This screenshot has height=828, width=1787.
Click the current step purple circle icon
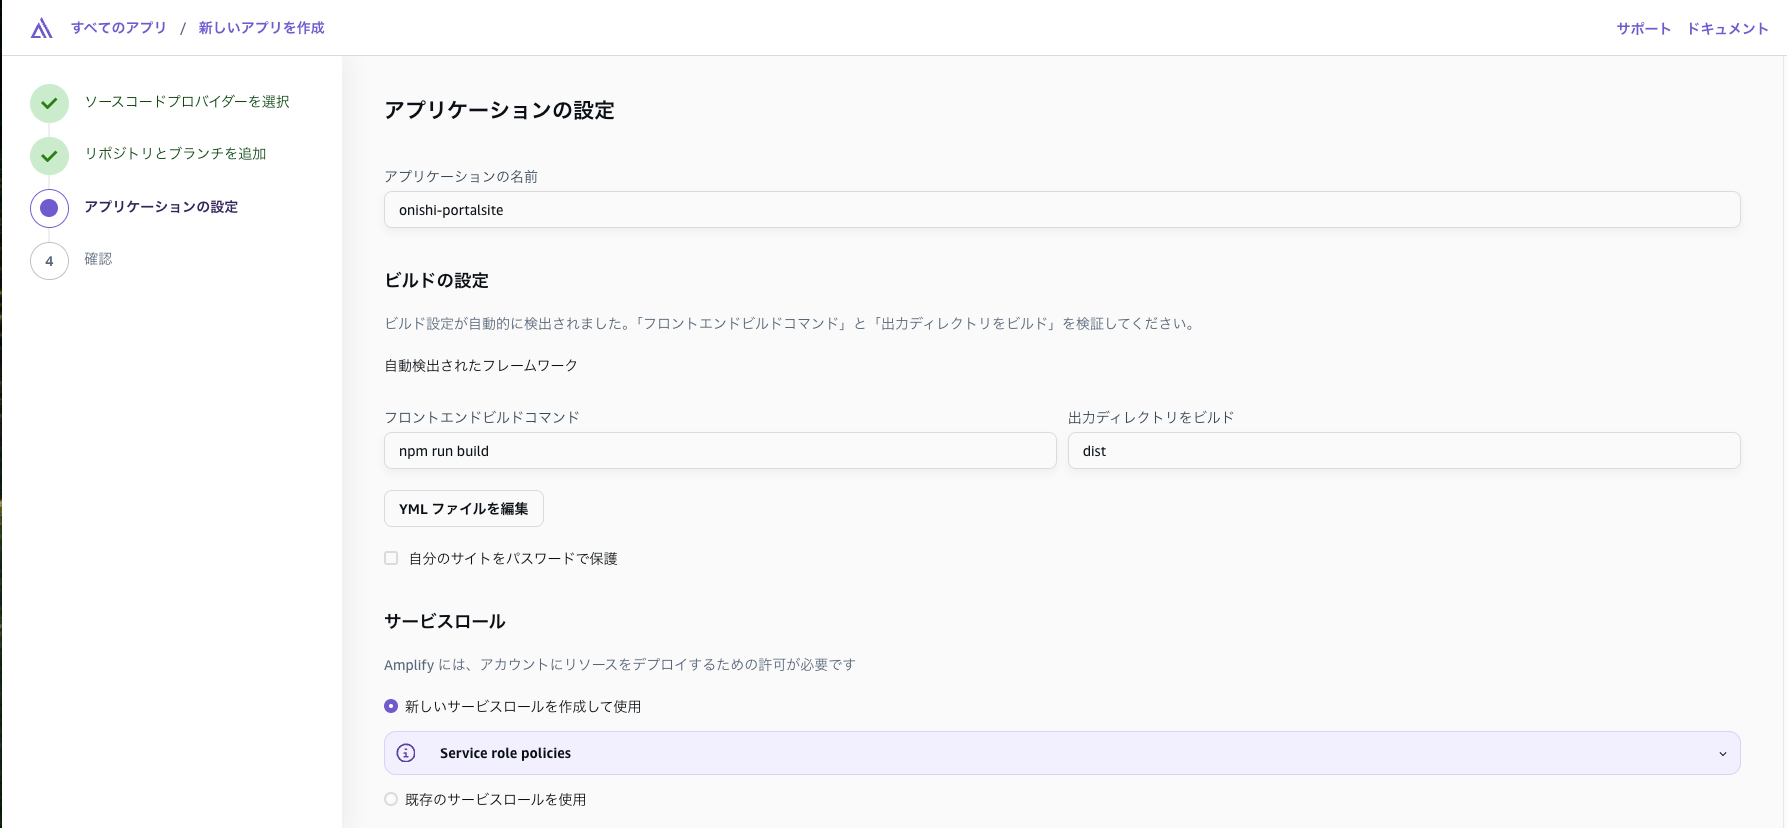click(x=49, y=208)
